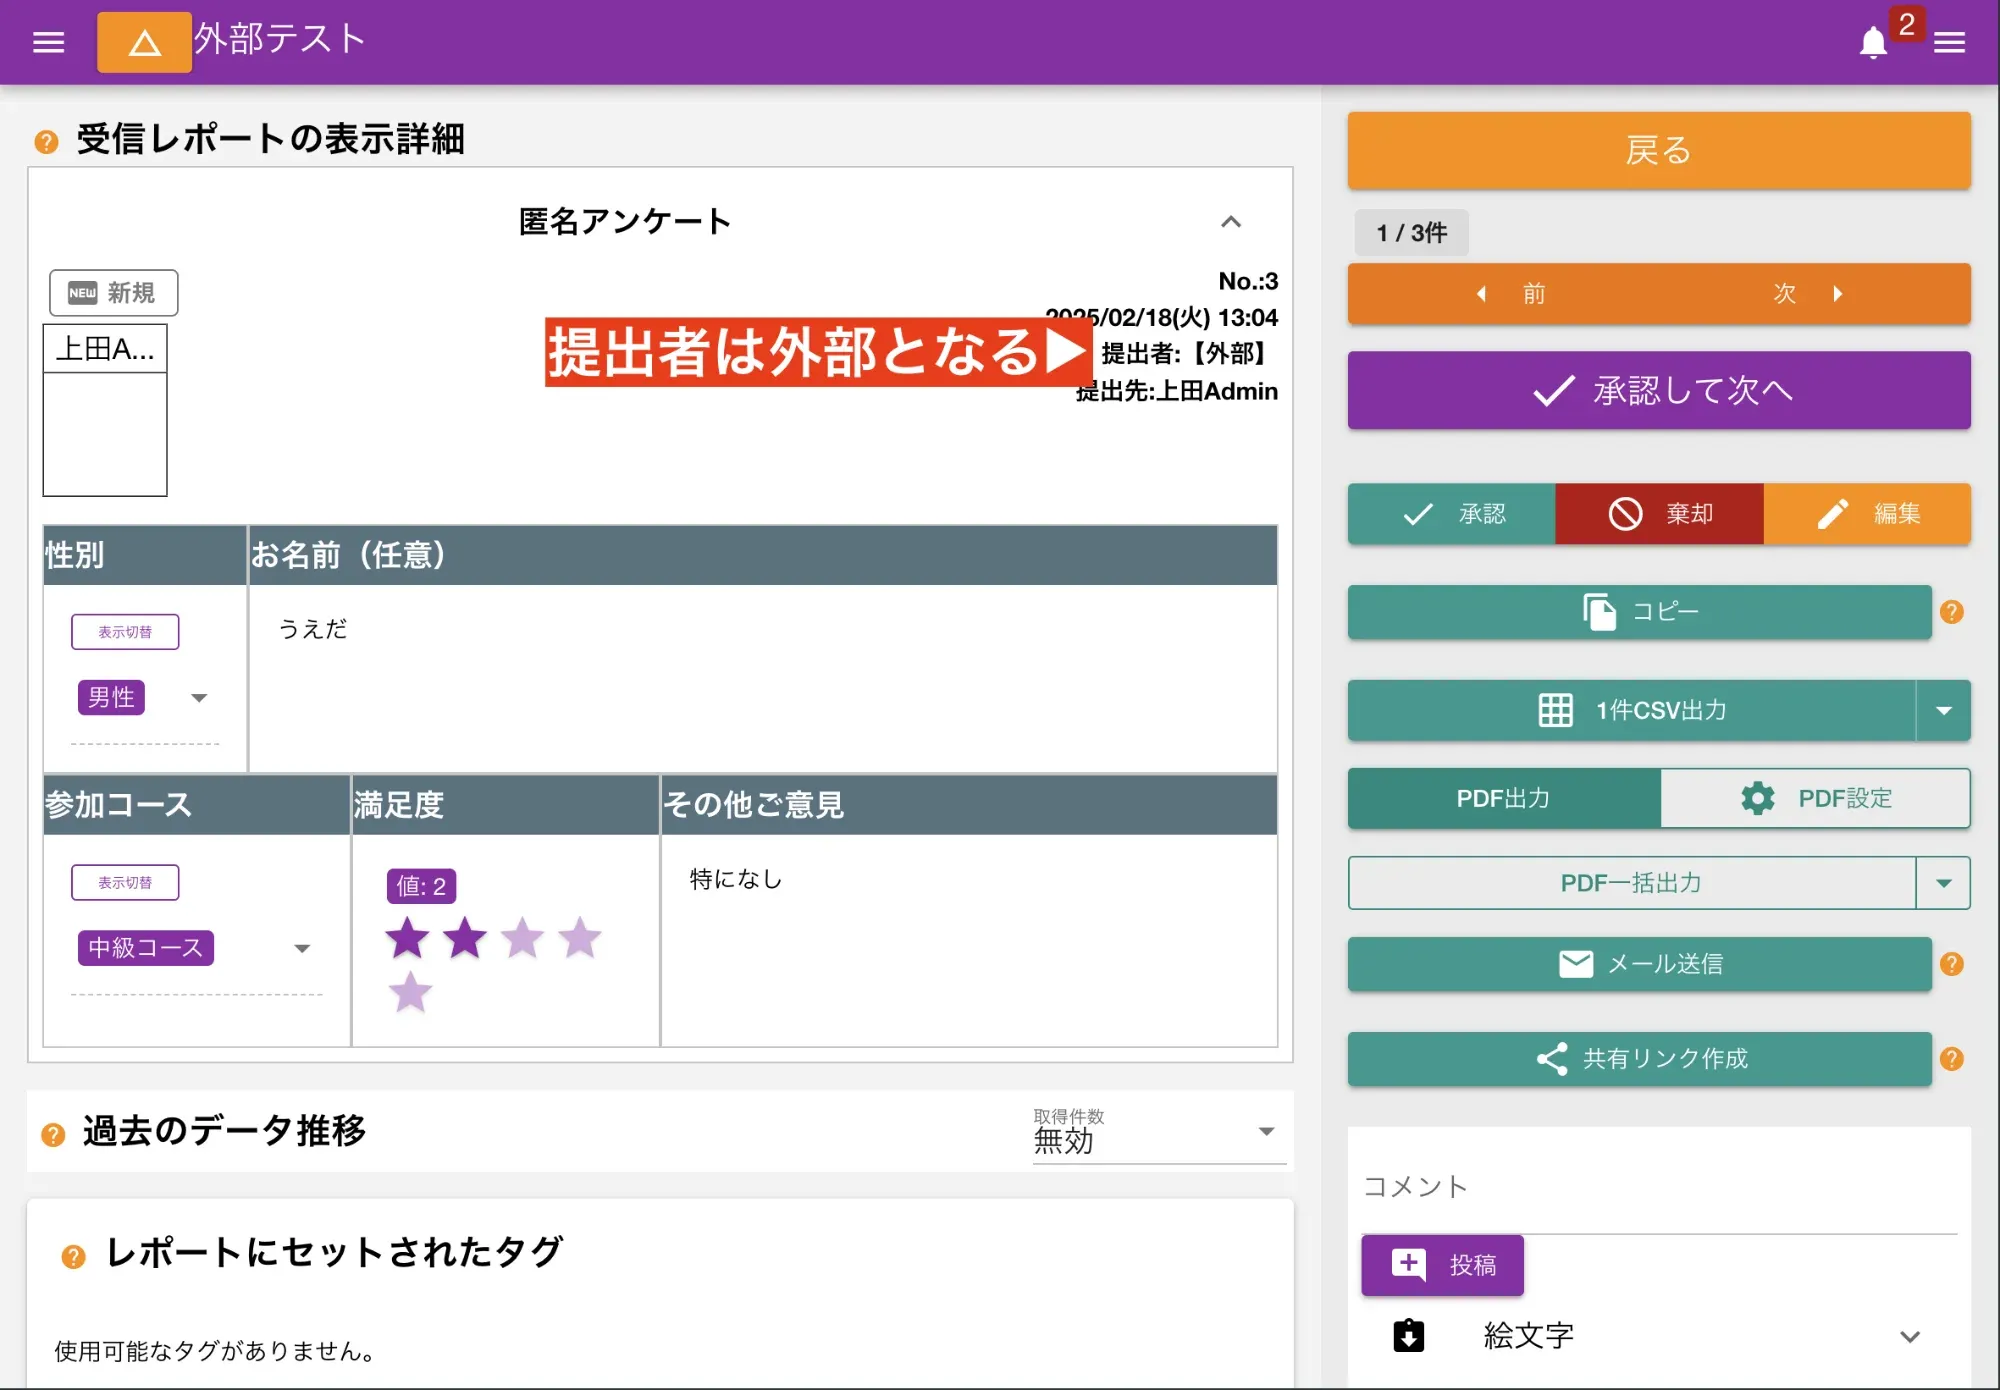Click the 戻る button

1658,150
